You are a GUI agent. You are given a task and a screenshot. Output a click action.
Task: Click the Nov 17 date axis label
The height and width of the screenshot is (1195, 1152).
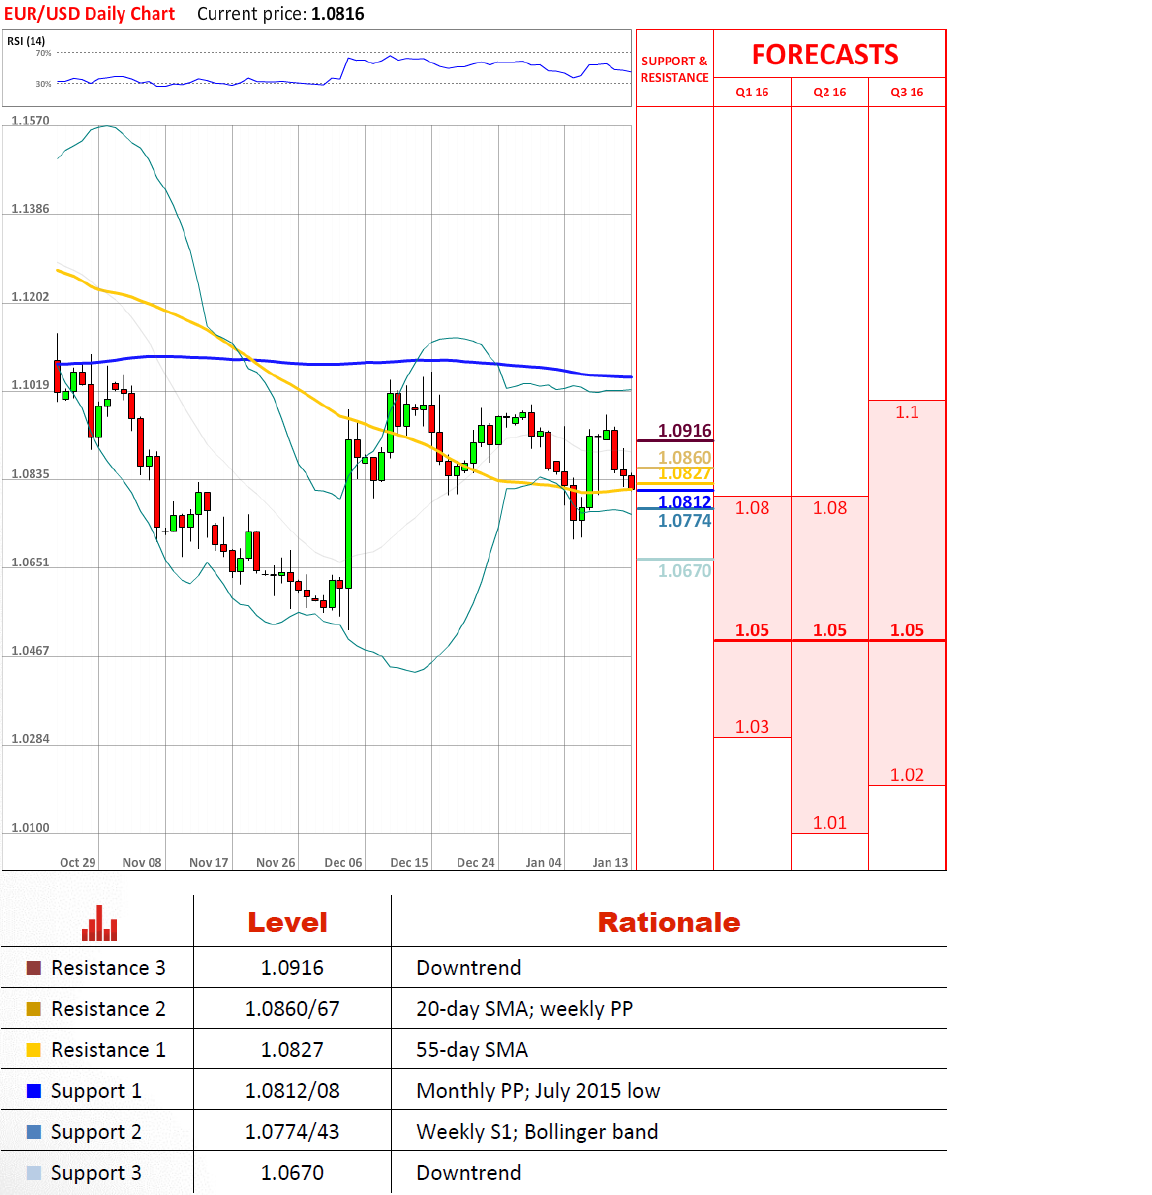point(209,863)
